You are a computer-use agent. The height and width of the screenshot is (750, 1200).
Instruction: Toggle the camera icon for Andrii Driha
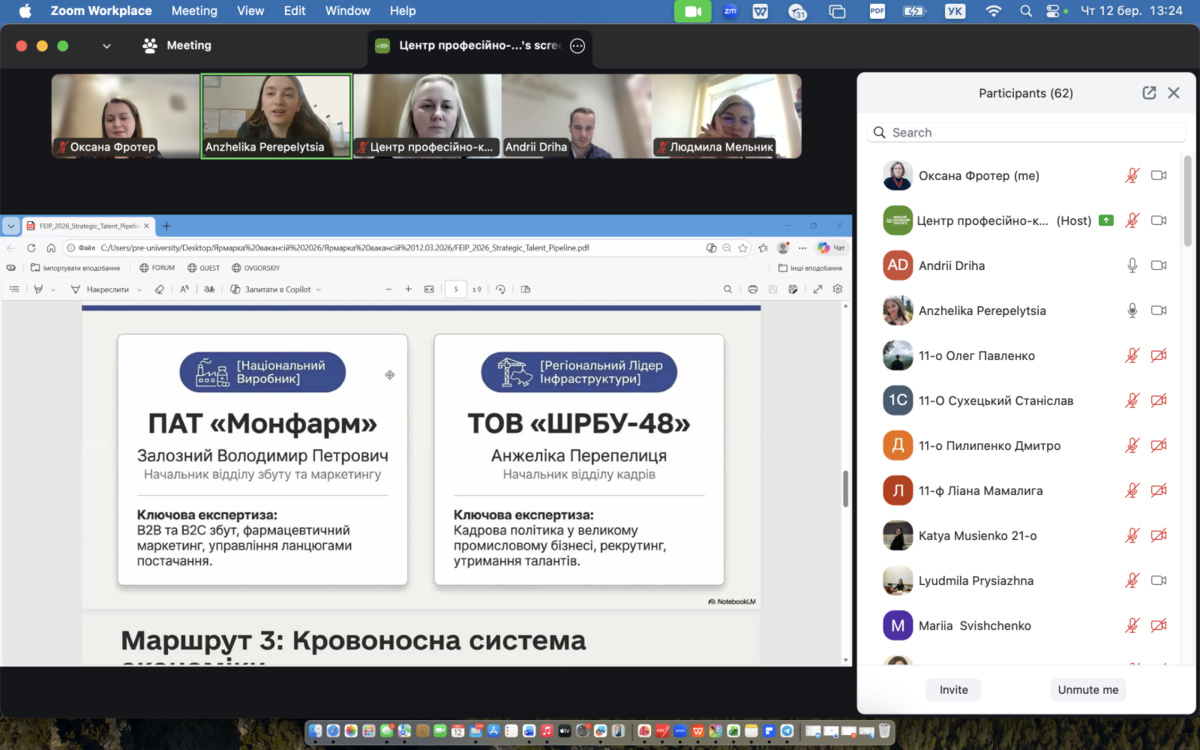point(1158,266)
